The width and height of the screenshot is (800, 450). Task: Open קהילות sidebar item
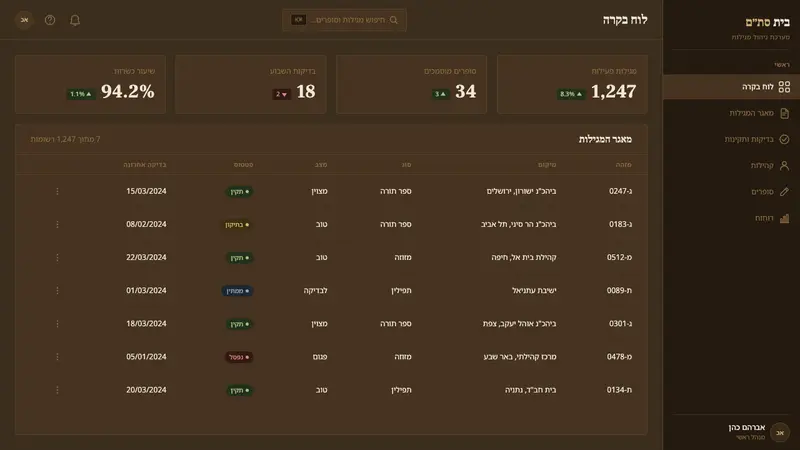pos(731,166)
